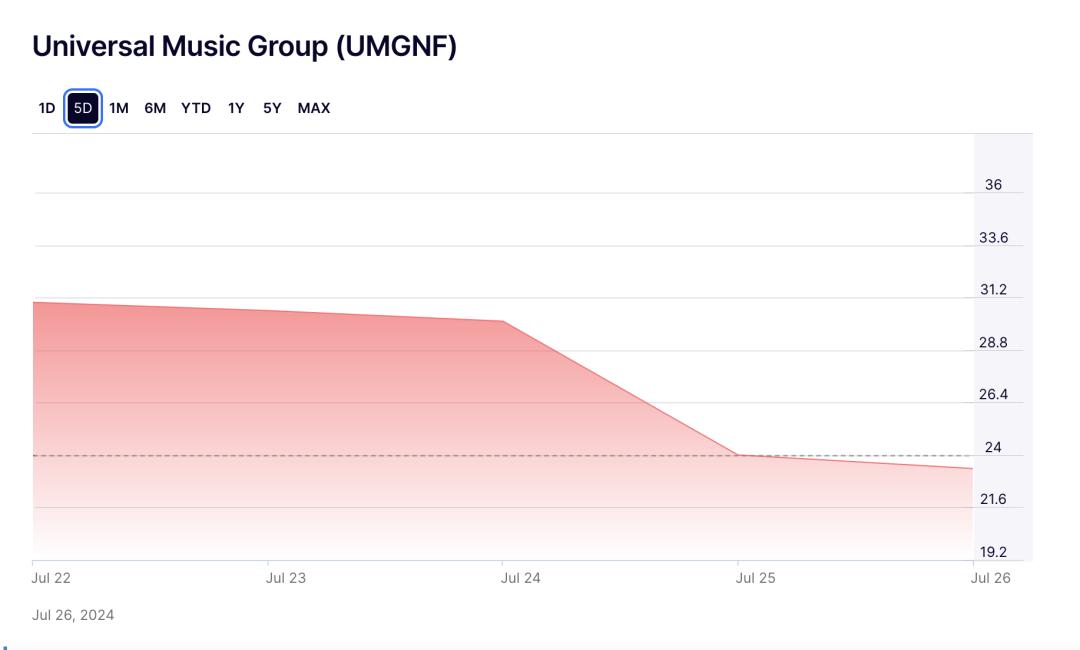Open the MAX time range

point(313,108)
